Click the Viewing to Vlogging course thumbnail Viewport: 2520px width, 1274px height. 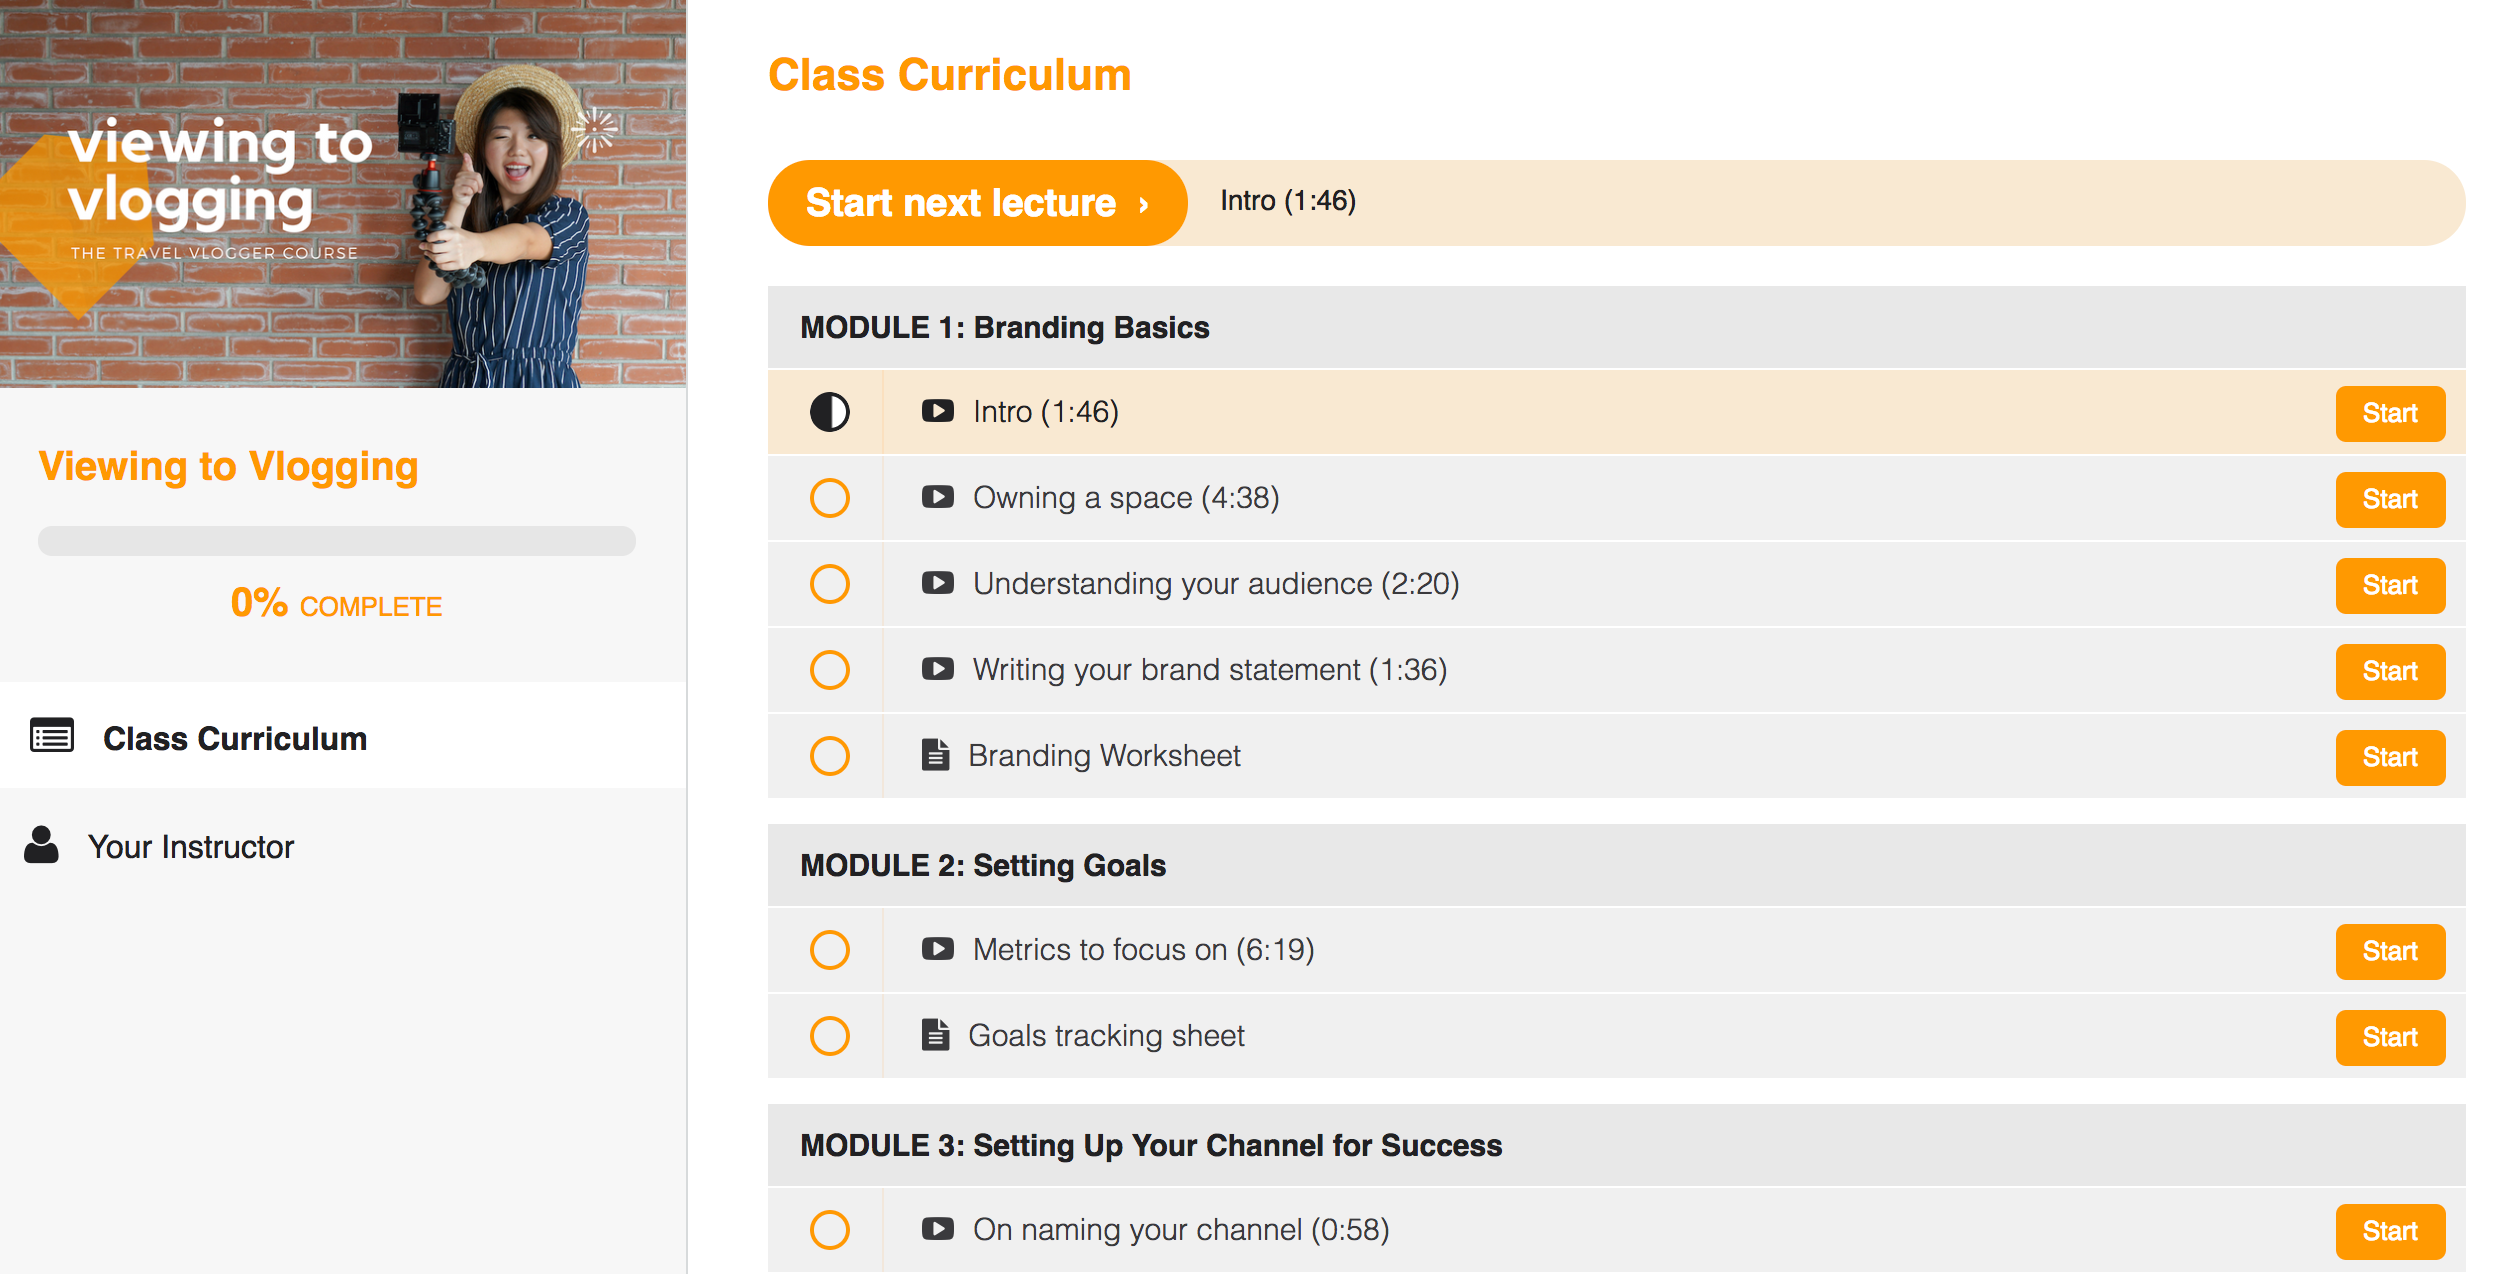342,194
